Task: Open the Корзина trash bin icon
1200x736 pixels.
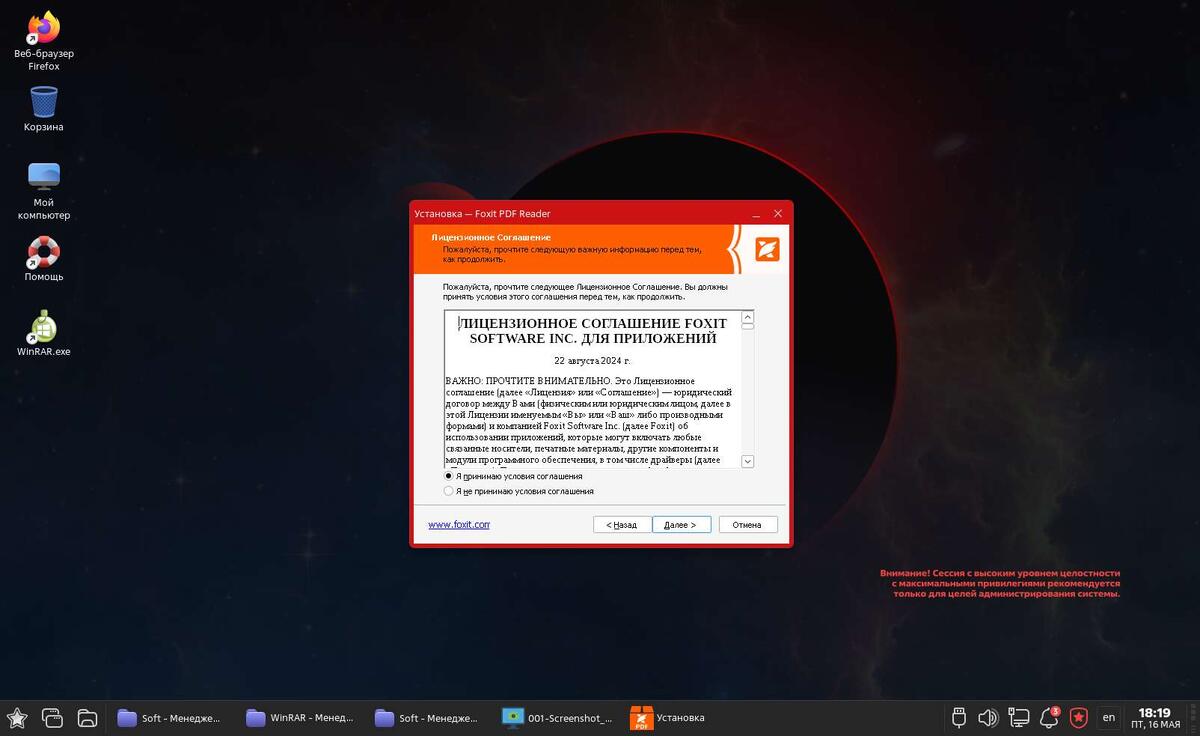Action: 44,109
